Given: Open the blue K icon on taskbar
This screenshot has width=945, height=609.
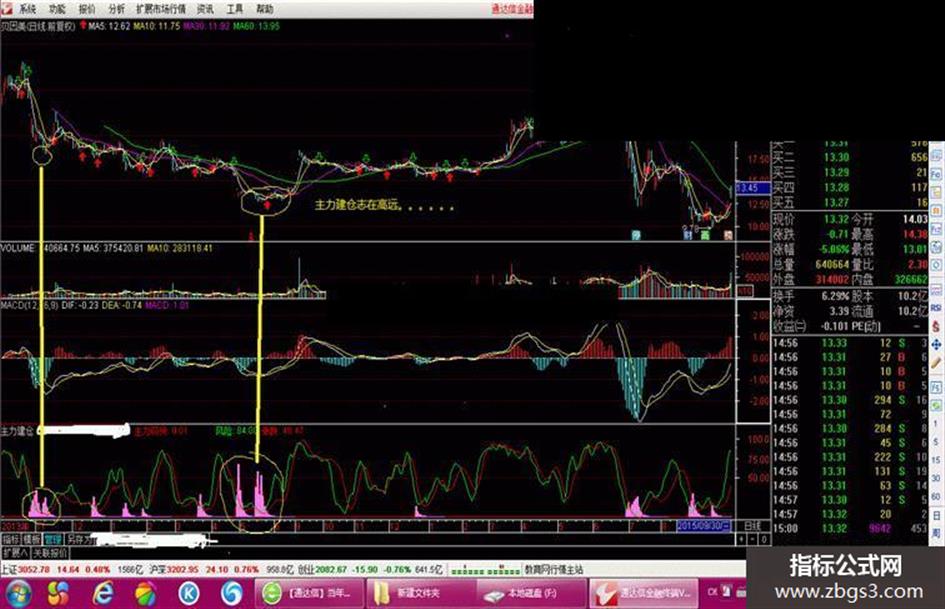Looking at the screenshot, I should click(x=189, y=594).
